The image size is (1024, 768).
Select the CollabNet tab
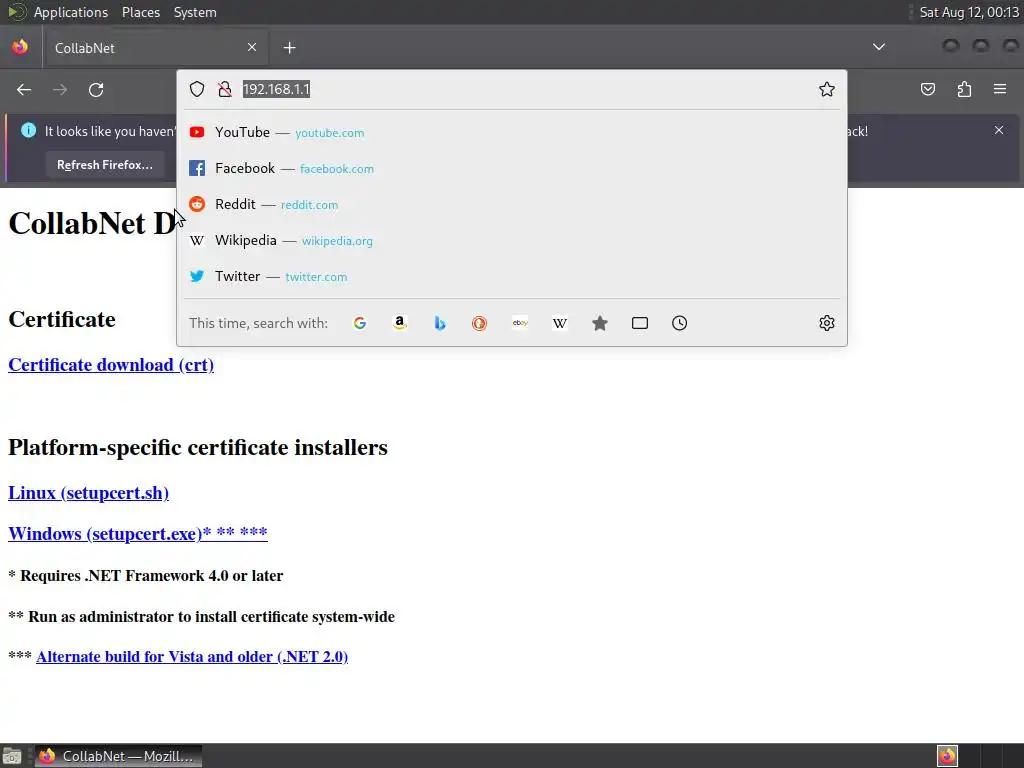coord(155,48)
